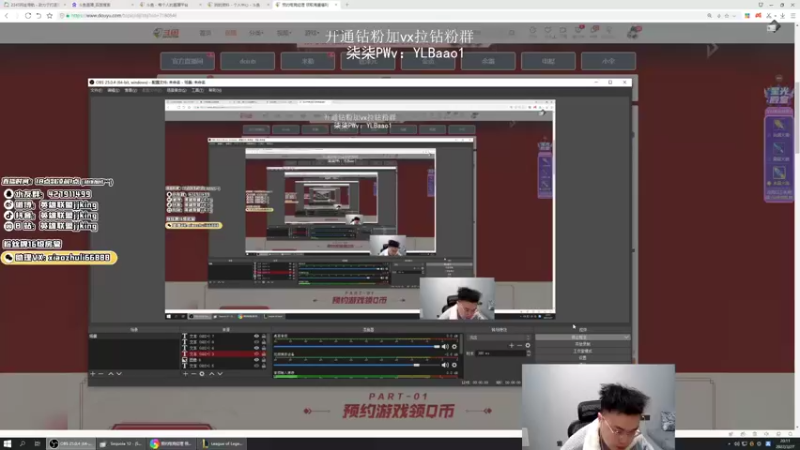
Task: Open the 帮助 menu in OBS
Action: point(215,90)
